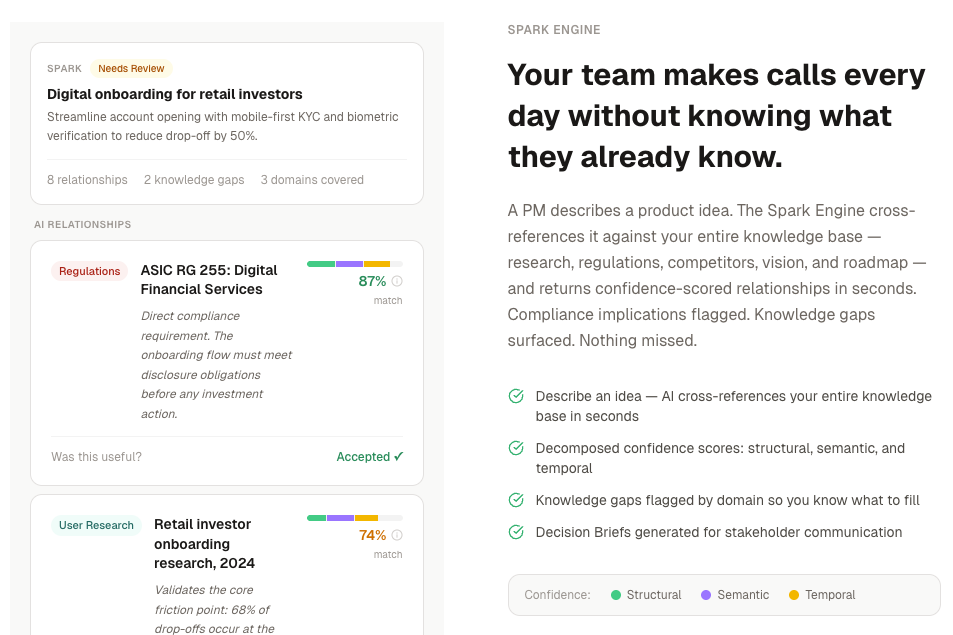The height and width of the screenshot is (635, 953).
Task: Click the confidence bar above 87% match
Action: [x=355, y=264]
